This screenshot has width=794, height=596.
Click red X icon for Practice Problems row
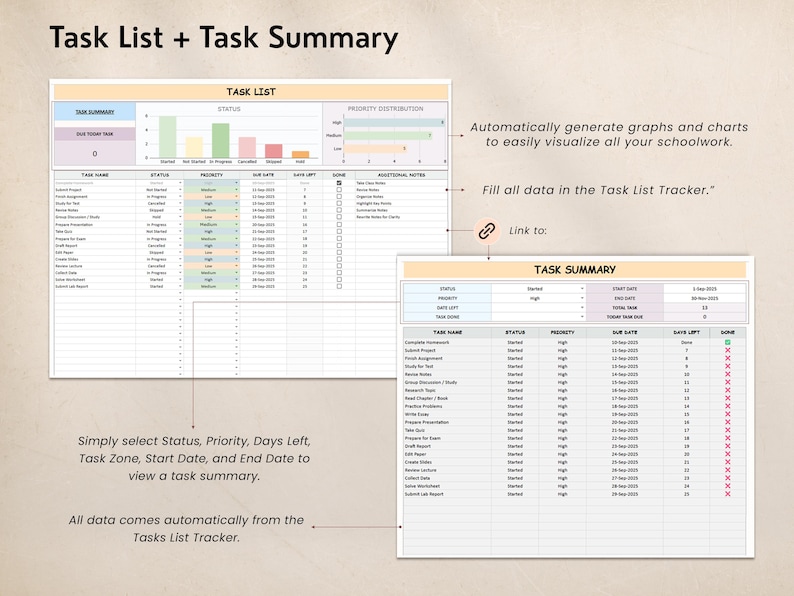click(728, 406)
